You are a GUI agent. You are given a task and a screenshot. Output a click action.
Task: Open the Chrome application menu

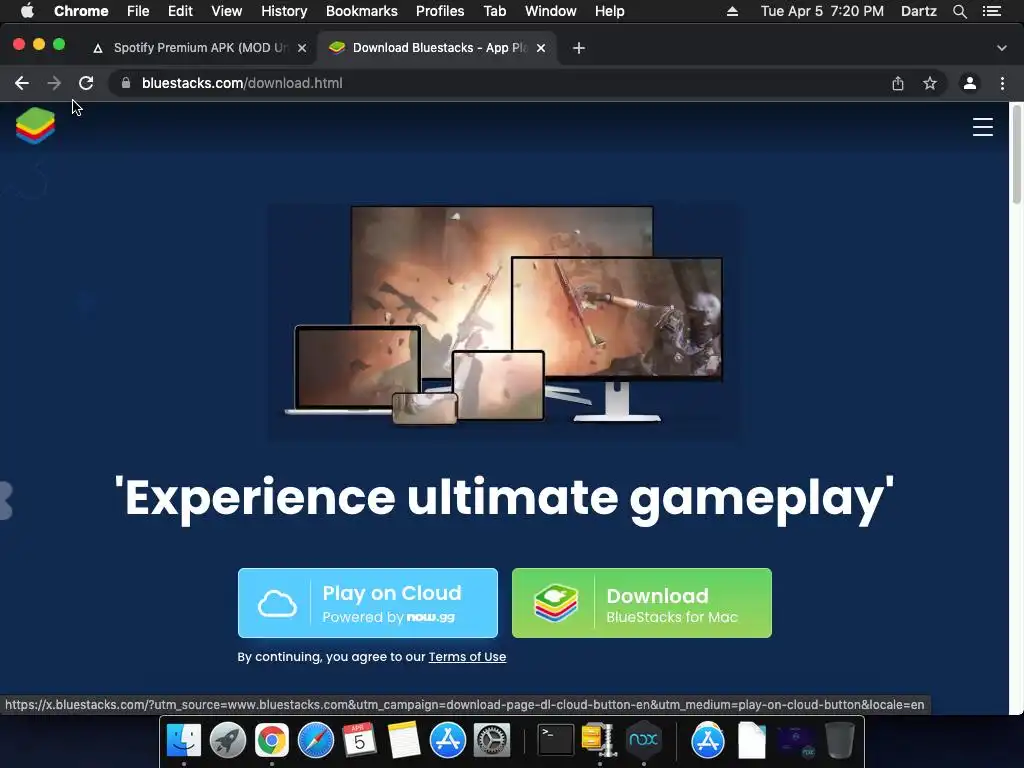(x=81, y=11)
